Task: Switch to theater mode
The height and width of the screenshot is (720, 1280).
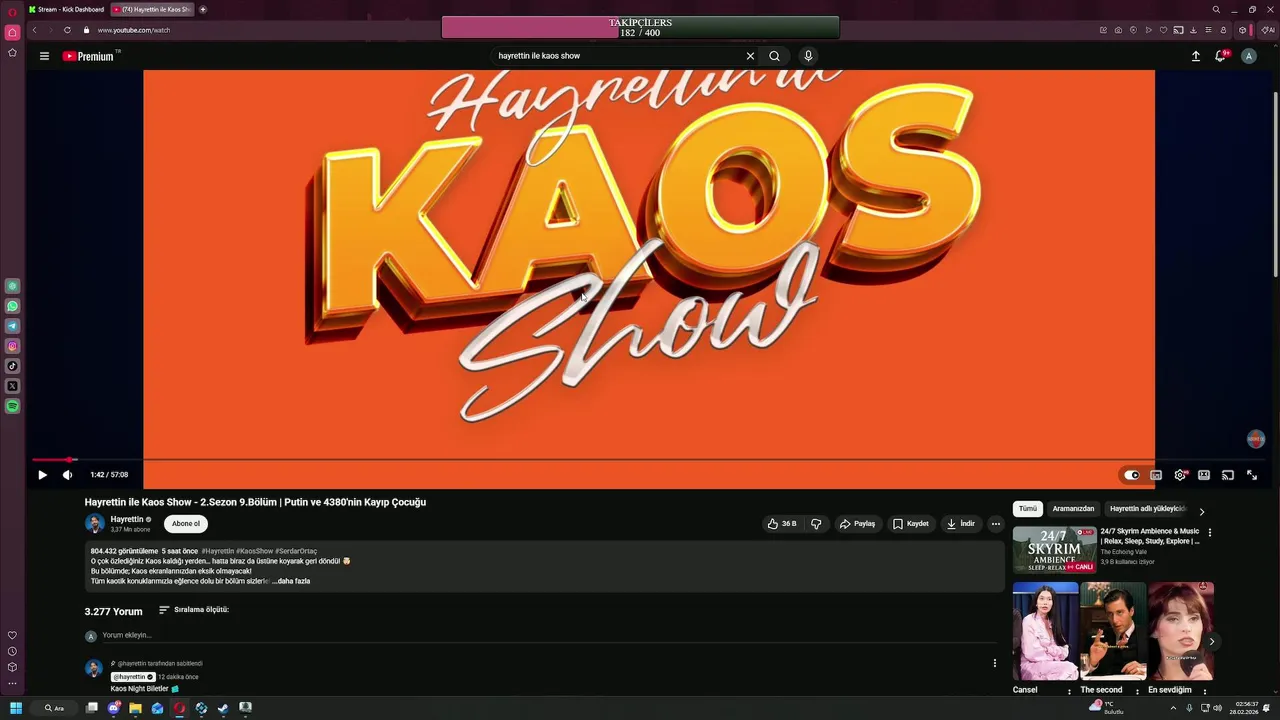Action: (1204, 475)
